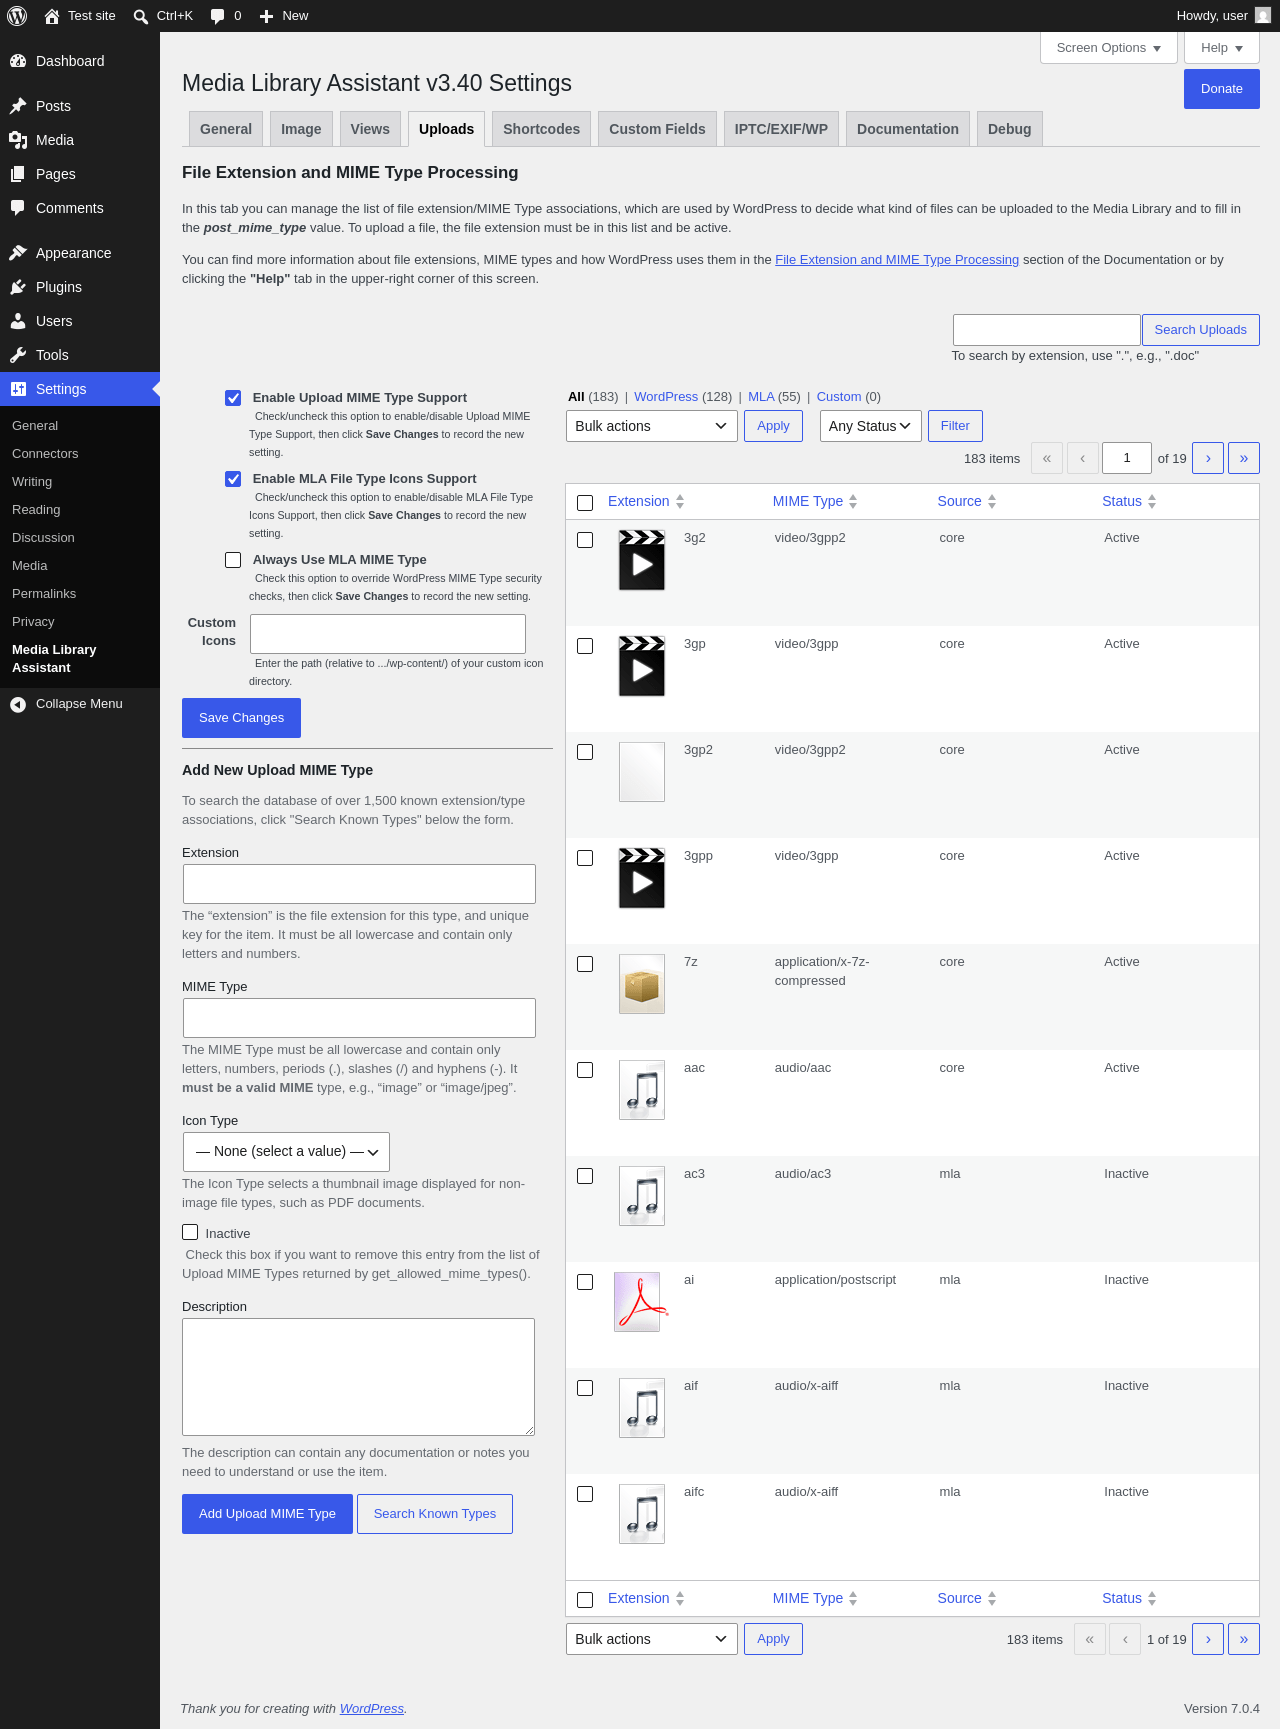Image resolution: width=1280 pixels, height=1729 pixels.
Task: Expand the Screen Options panel
Action: [1109, 48]
